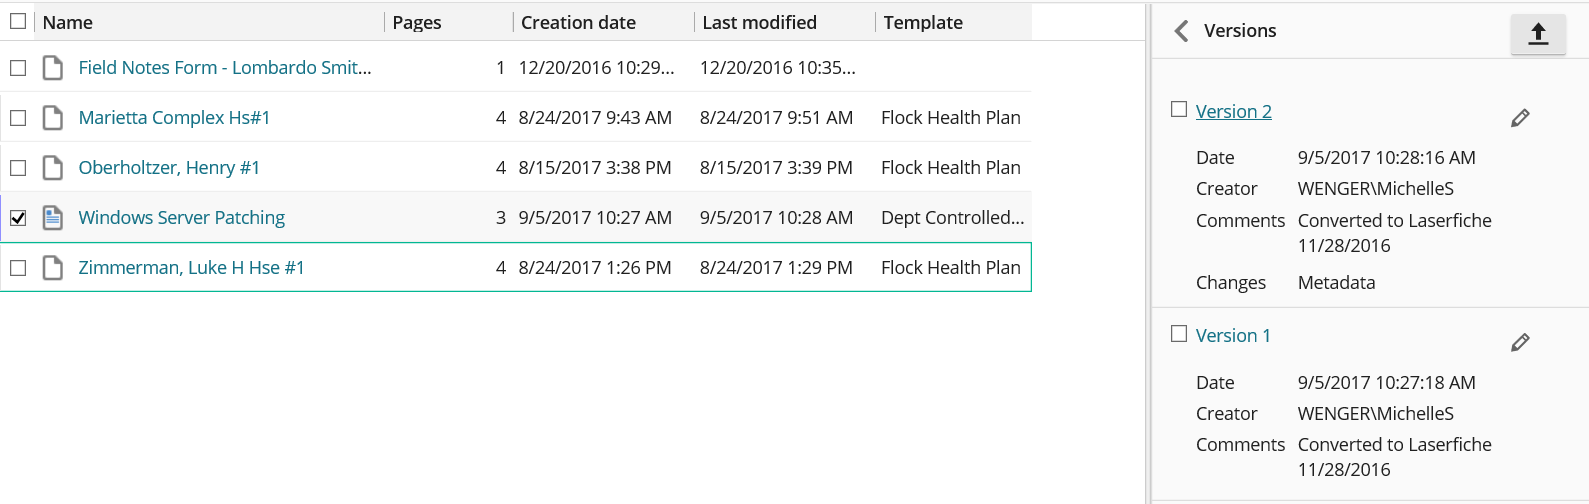Viewport: 1589px width, 504px height.
Task: Open the Version 1 link
Action: [x=1233, y=336]
